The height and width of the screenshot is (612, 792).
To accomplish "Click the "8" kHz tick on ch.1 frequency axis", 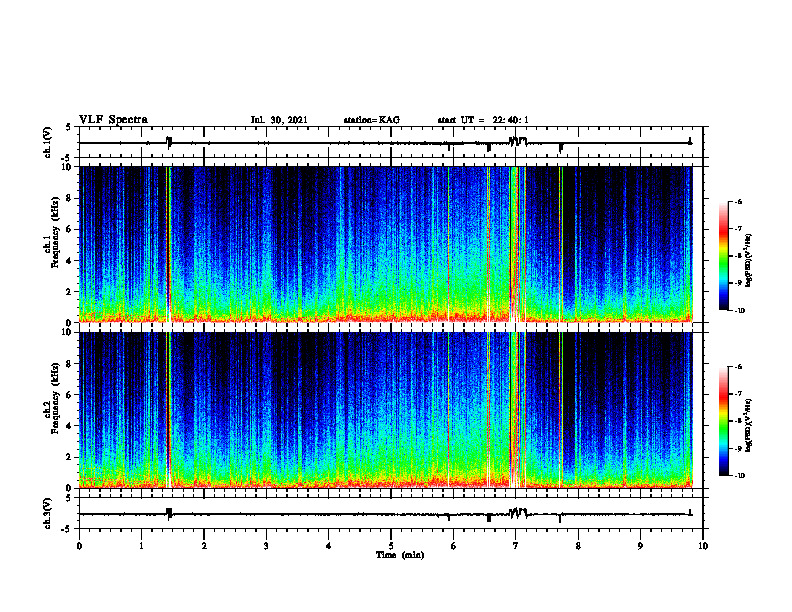I will 70,198.
